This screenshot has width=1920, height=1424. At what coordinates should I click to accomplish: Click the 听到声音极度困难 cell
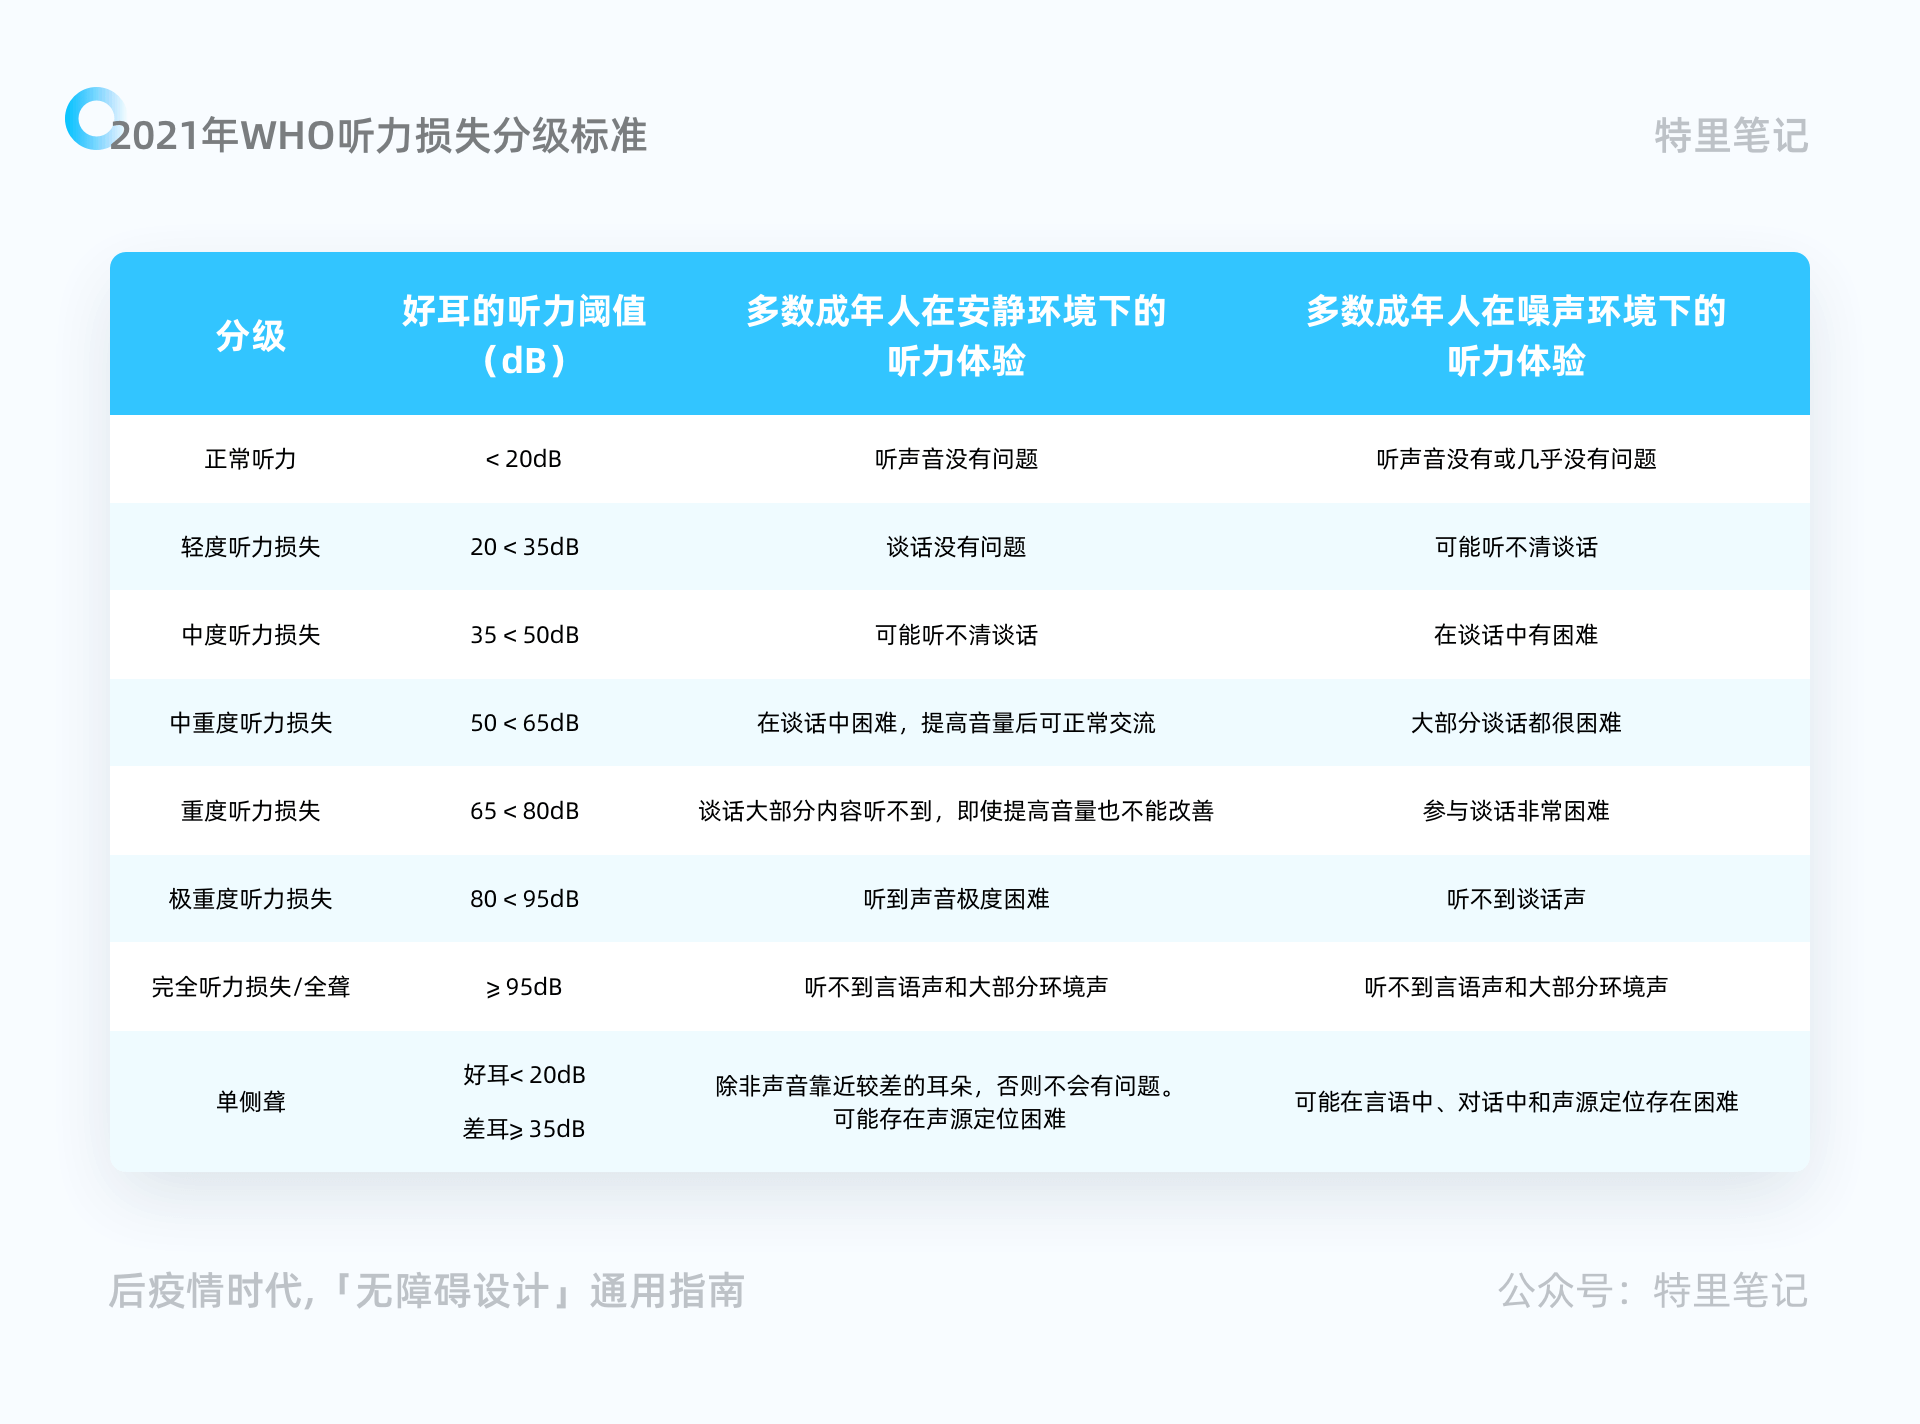coord(956,899)
